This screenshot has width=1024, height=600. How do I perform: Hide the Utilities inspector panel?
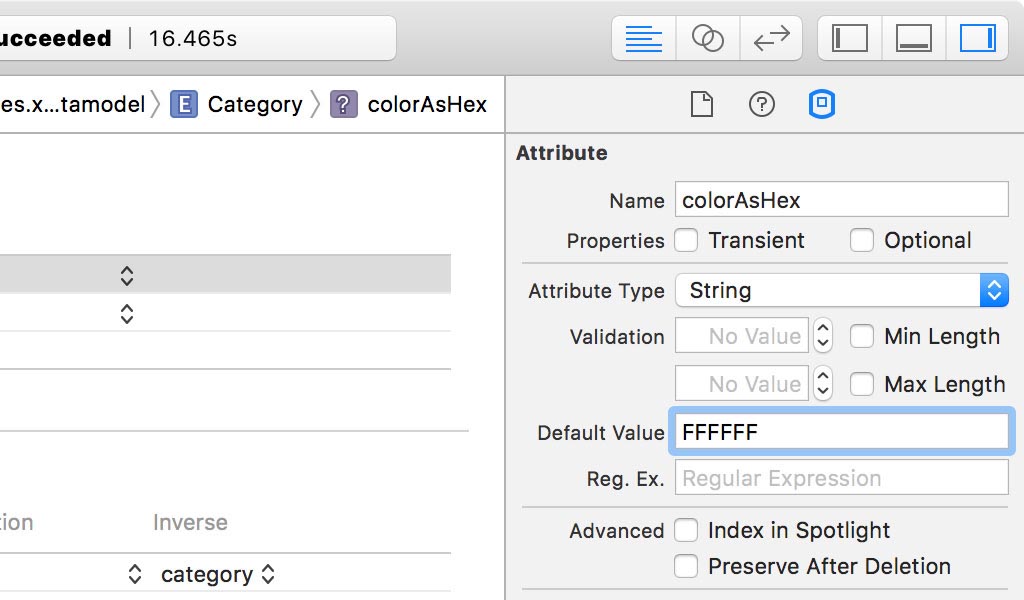click(978, 38)
